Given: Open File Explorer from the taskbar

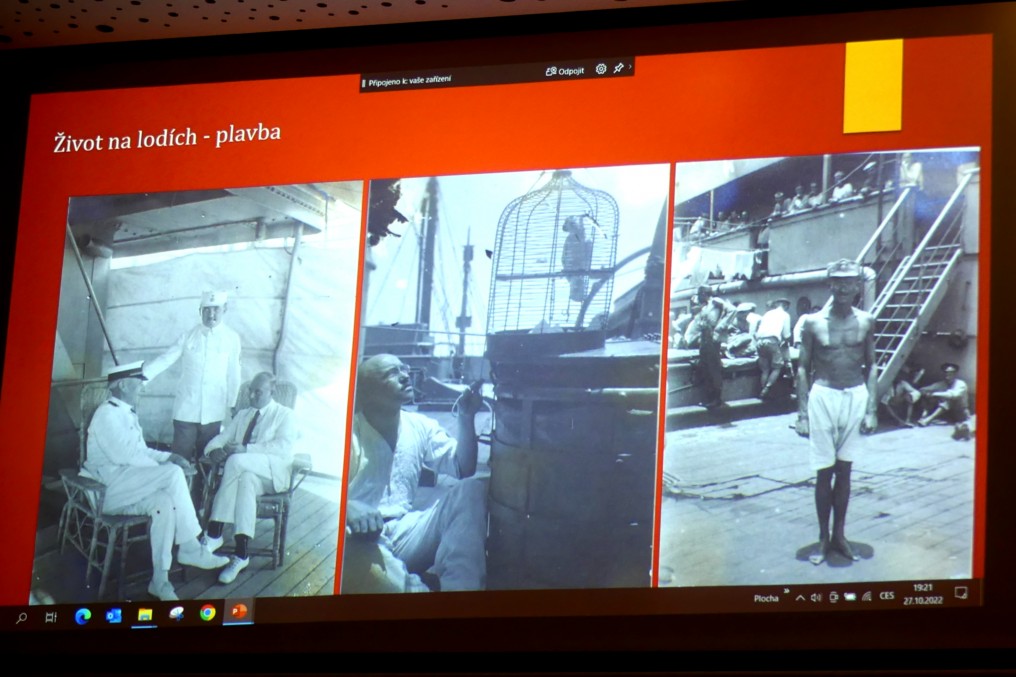Looking at the screenshot, I should 144,614.
